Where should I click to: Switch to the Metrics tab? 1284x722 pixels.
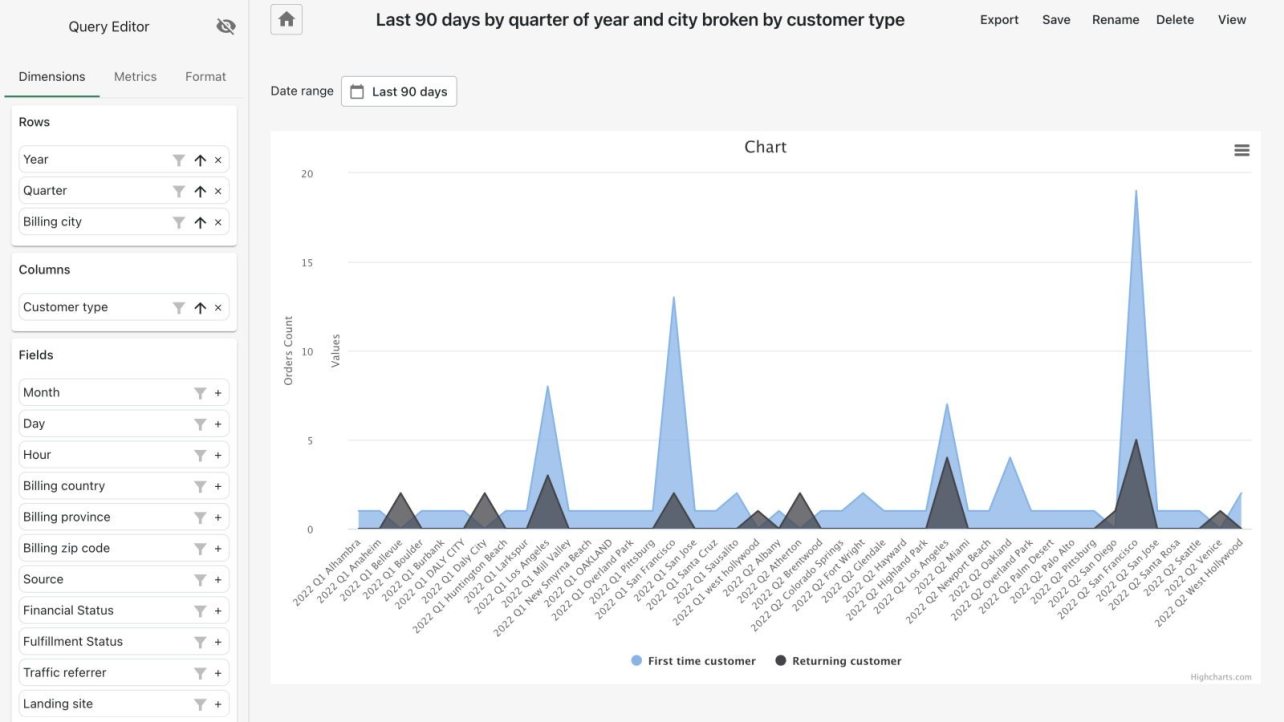(135, 77)
